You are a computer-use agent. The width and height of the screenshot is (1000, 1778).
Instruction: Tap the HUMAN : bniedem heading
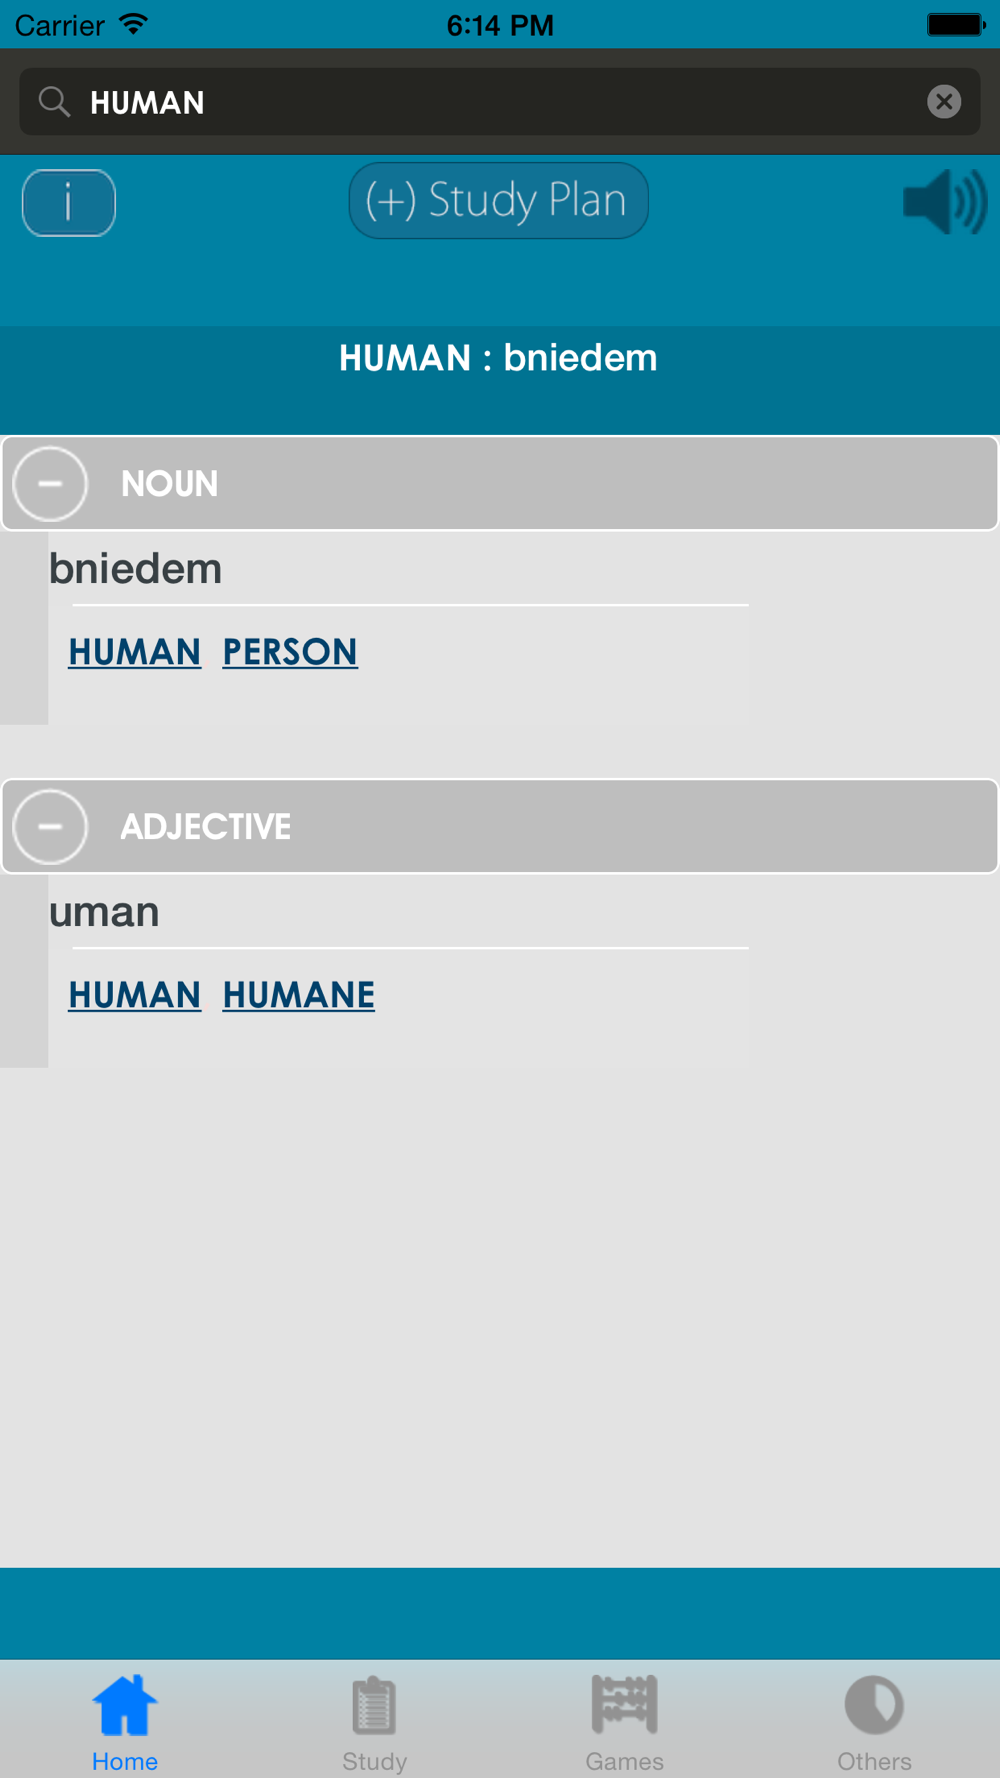point(498,358)
